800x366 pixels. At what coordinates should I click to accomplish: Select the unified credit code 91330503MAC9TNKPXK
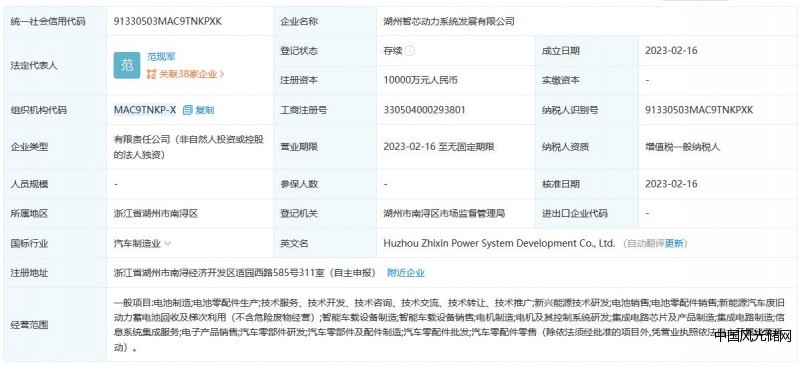(x=167, y=21)
